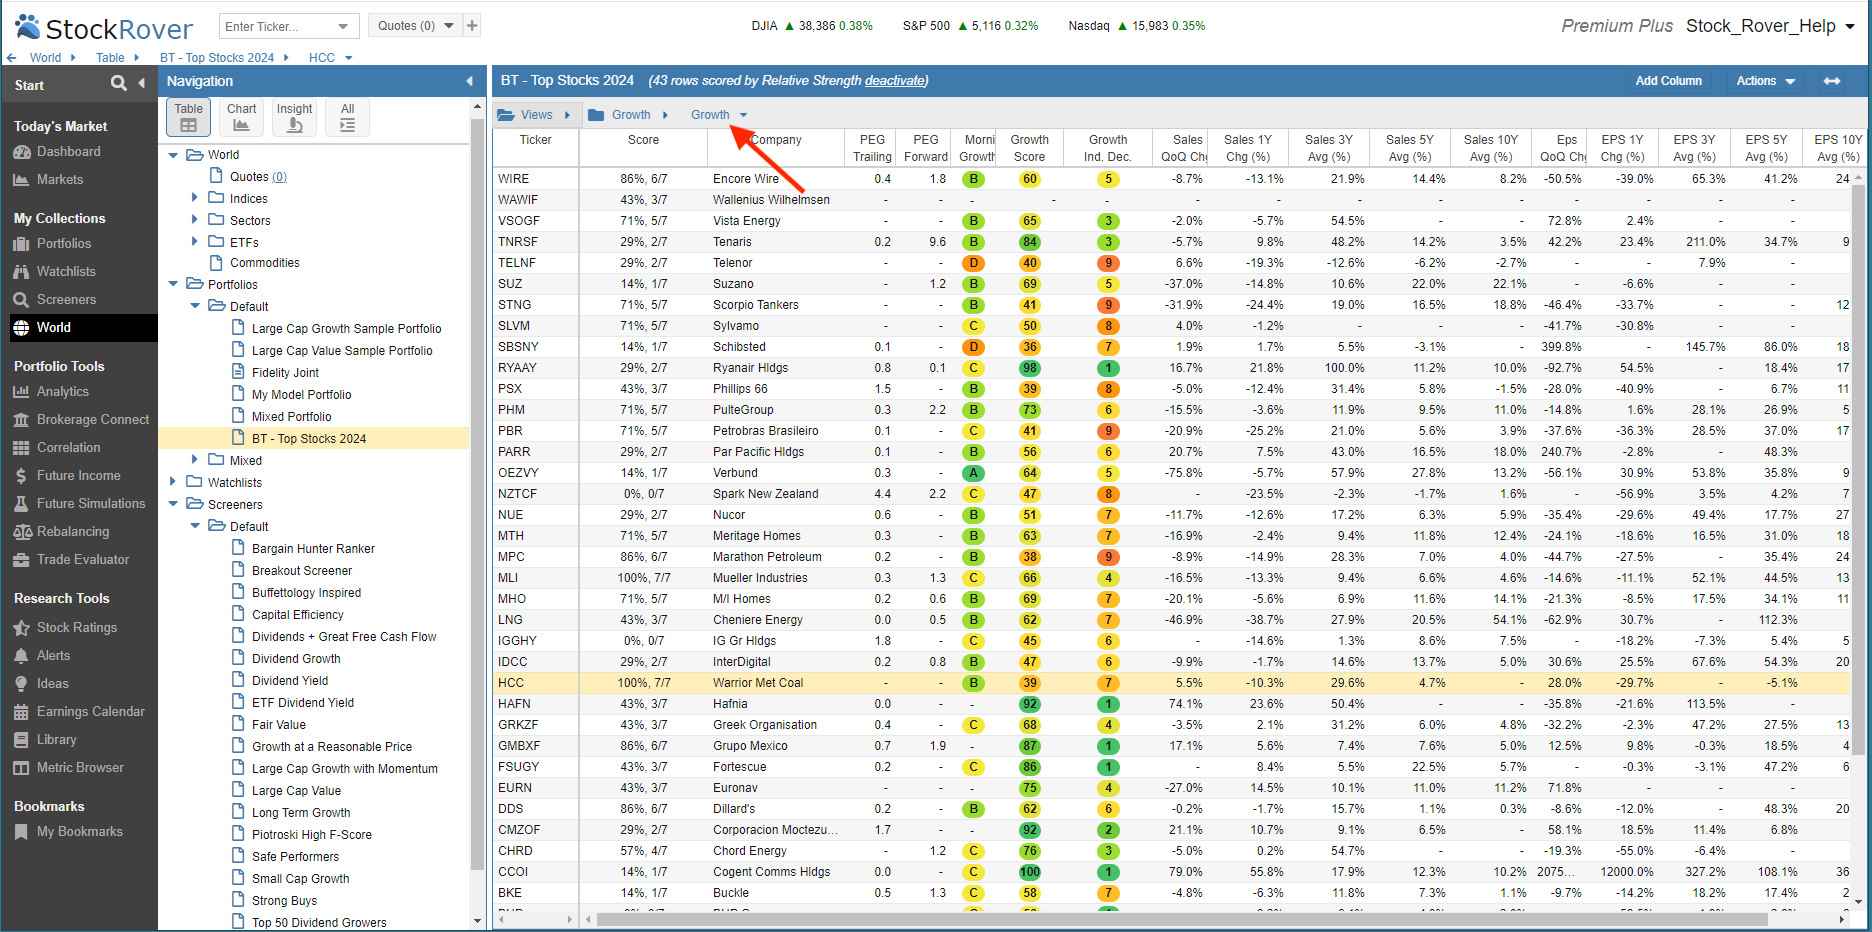Open the Views menu in table toolbar

[x=535, y=115]
